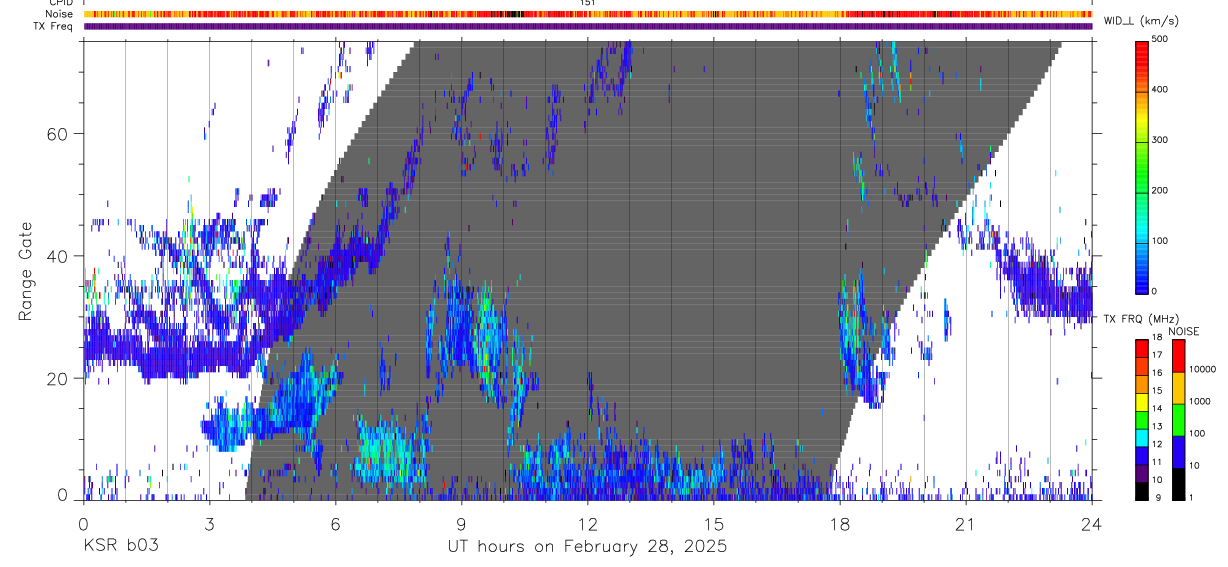This screenshot has height=567, width=1228.
Task: Click the 'TX Freq' strip label
Action: (x=54, y=26)
